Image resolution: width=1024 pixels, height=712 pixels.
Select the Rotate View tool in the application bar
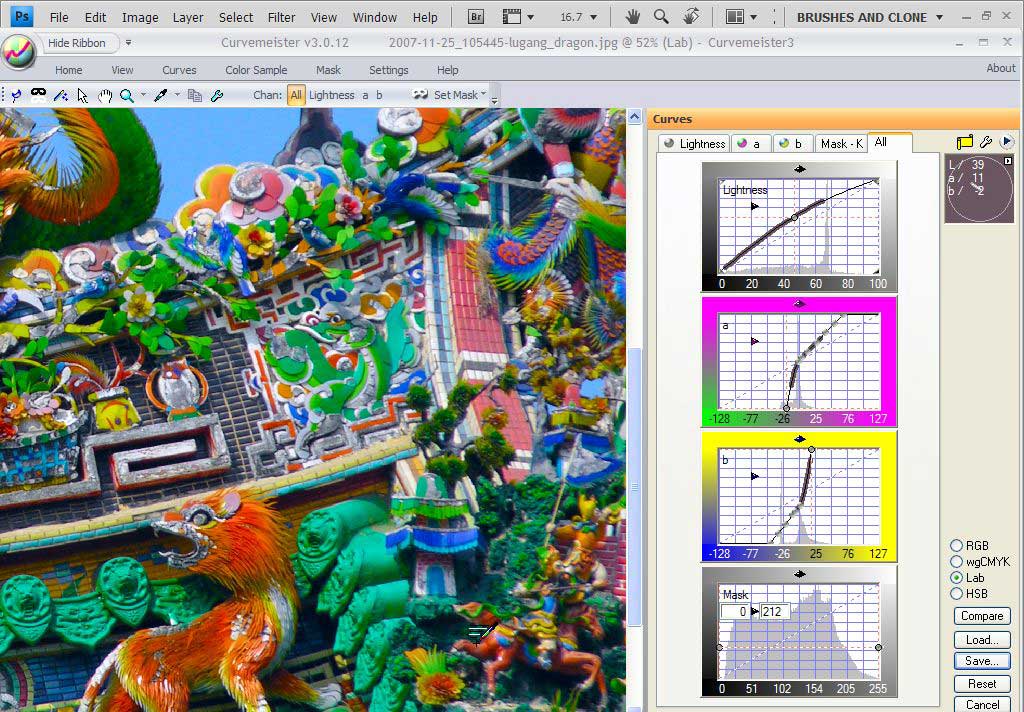tap(691, 17)
